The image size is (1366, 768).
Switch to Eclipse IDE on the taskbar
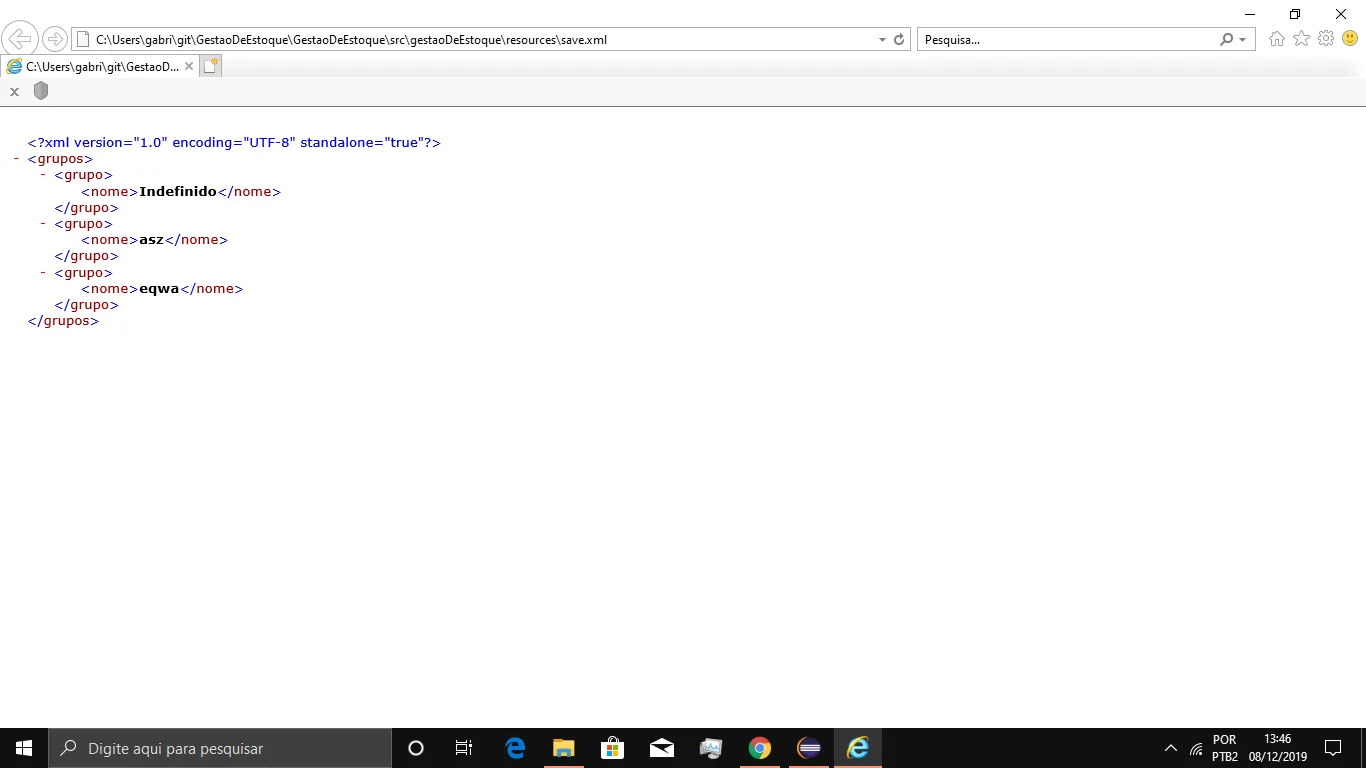pyautogui.click(x=809, y=748)
